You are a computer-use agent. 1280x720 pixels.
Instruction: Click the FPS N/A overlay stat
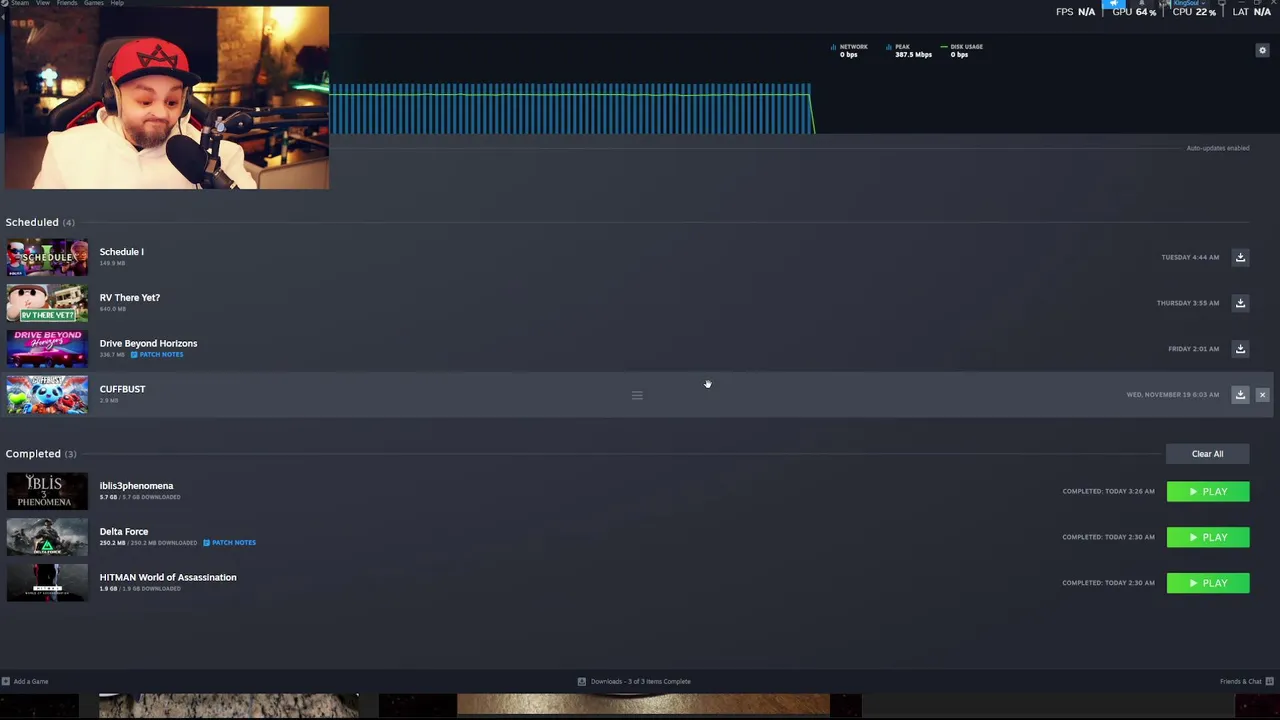coord(1075,12)
